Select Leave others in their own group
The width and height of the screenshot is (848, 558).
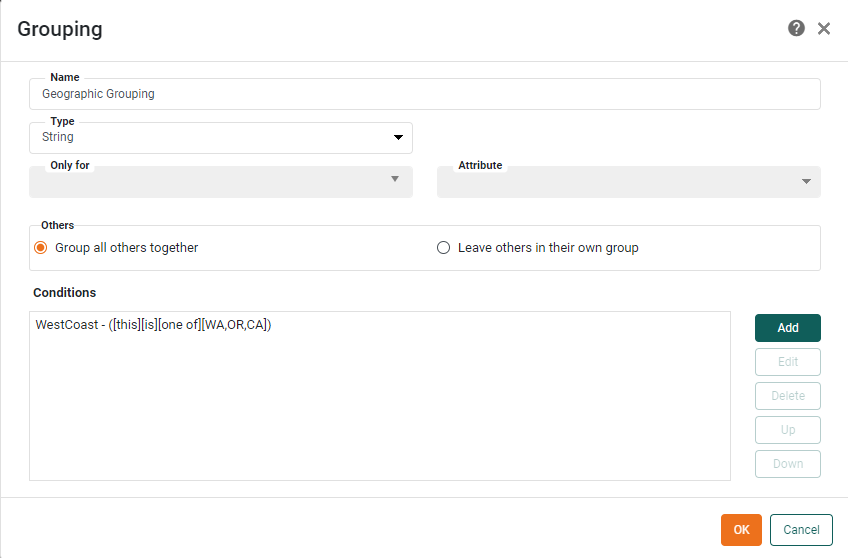(x=444, y=248)
